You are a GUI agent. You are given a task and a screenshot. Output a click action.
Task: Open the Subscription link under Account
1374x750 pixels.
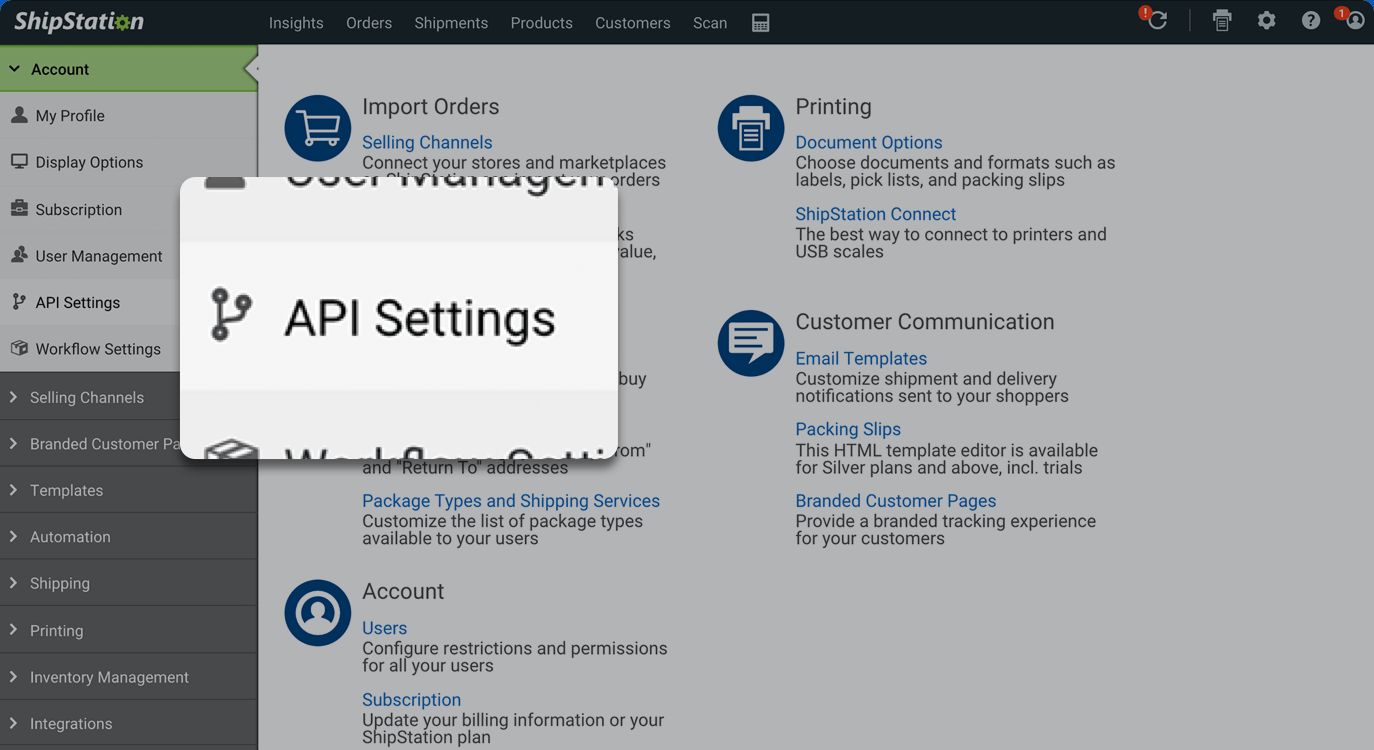[x=412, y=700]
